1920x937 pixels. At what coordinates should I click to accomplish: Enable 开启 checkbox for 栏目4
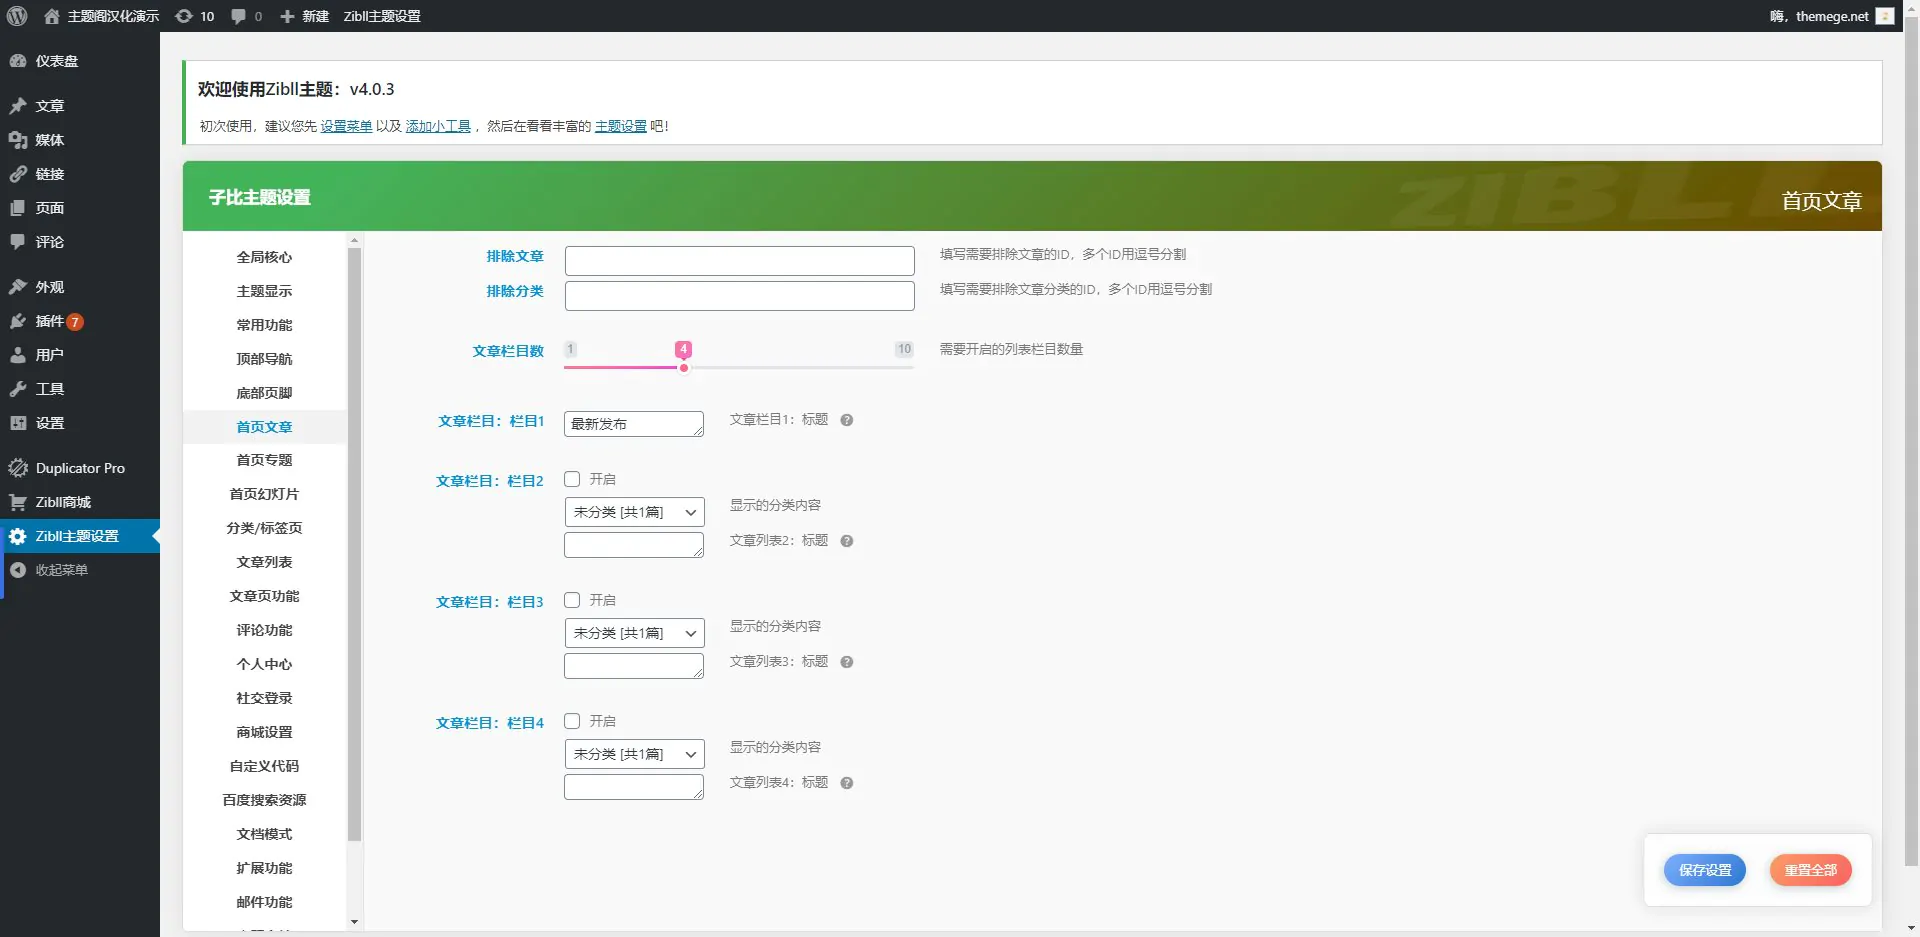pyautogui.click(x=572, y=721)
